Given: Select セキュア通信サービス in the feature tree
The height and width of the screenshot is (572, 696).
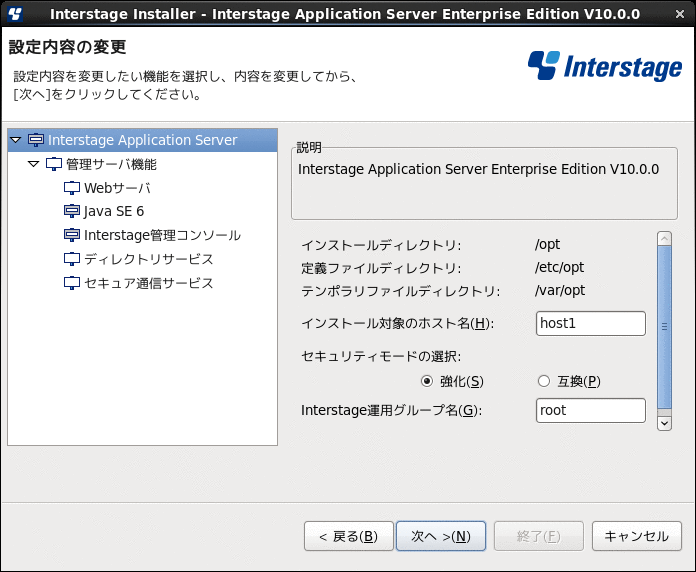Looking at the screenshot, I should click(x=148, y=284).
